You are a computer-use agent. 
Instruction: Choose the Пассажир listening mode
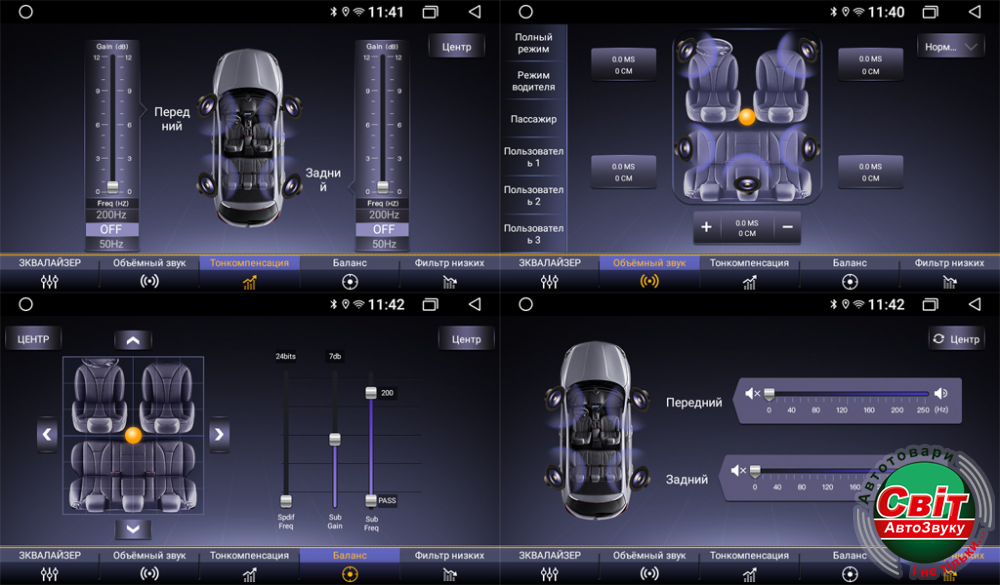pyautogui.click(x=534, y=119)
